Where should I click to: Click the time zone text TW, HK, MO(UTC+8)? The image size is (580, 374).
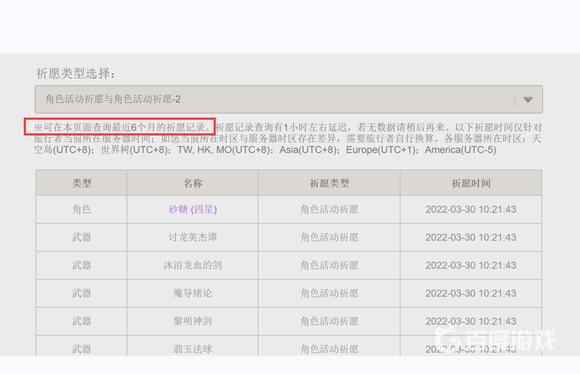(224, 150)
